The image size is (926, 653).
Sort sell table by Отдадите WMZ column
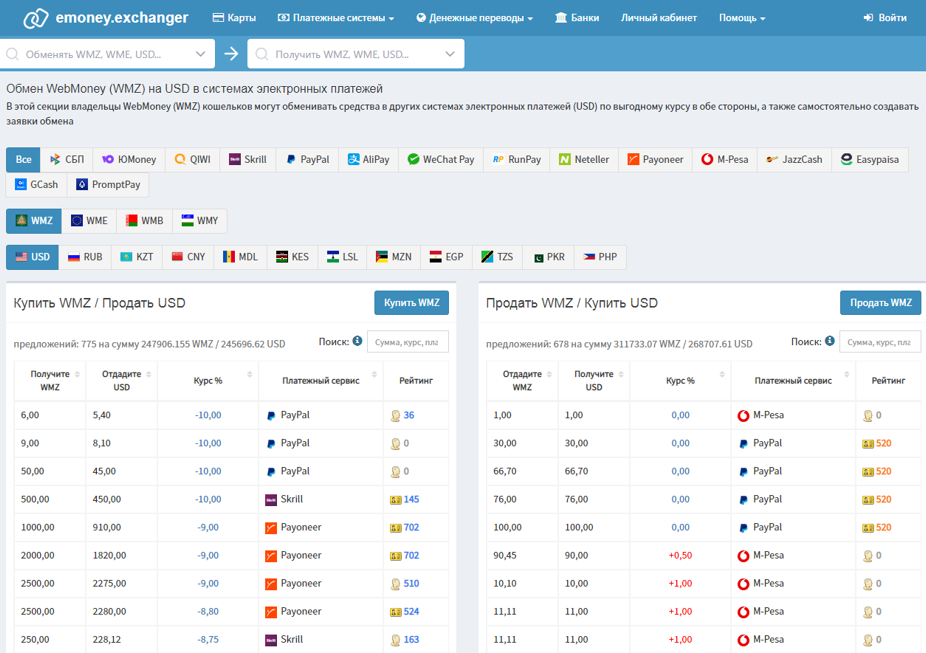coord(522,381)
